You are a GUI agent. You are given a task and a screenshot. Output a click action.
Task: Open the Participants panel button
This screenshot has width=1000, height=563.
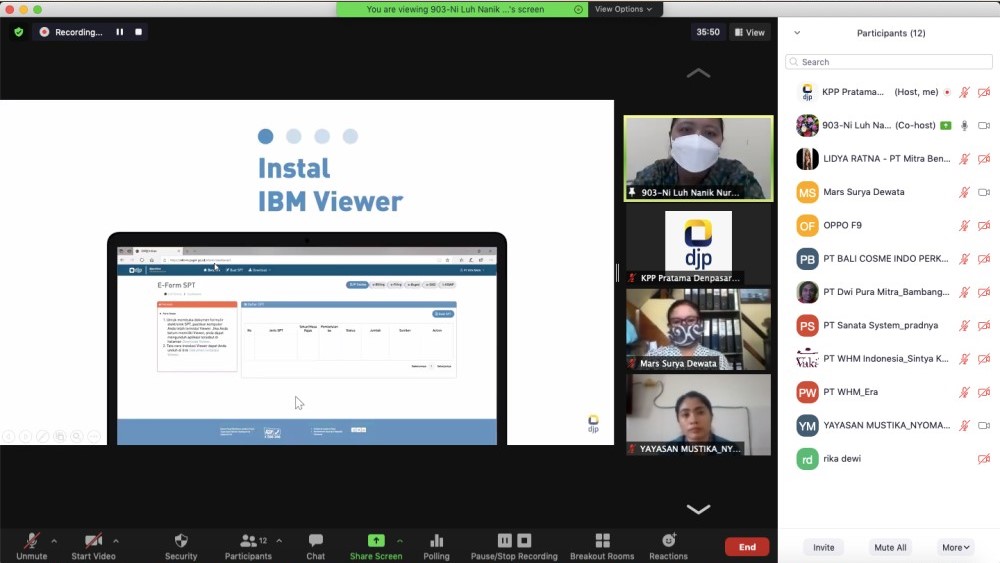[x=248, y=541]
